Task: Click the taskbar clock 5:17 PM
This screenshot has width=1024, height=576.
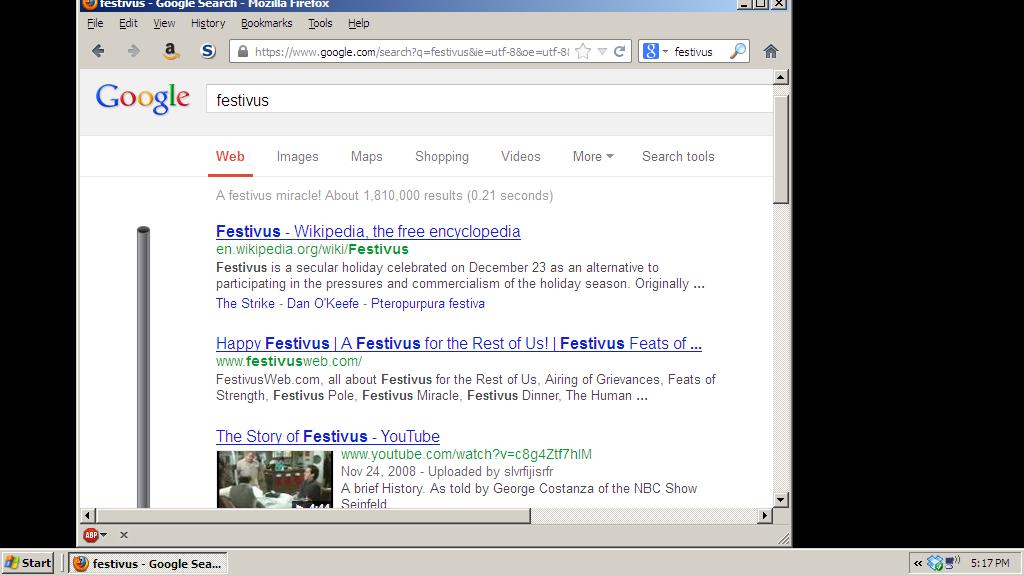Action: tap(989, 563)
